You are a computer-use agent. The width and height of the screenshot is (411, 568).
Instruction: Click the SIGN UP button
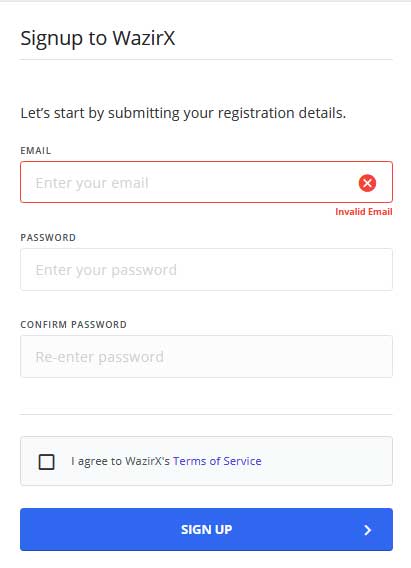point(206,529)
